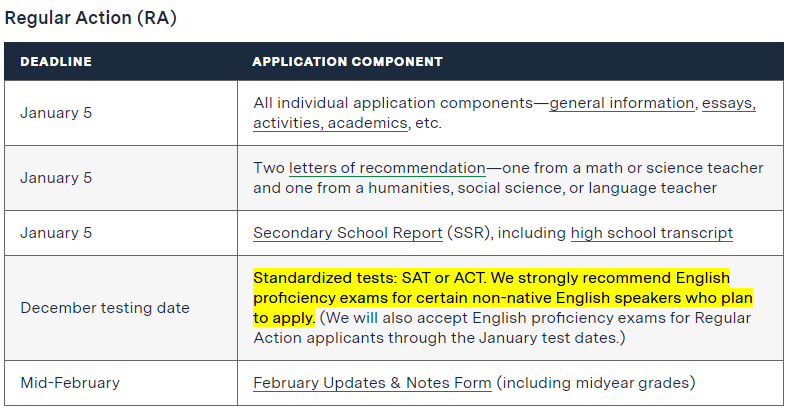Viewport: 790px width, 411px height.
Task: Click the Regular Action (RA) heading
Action: [91, 18]
